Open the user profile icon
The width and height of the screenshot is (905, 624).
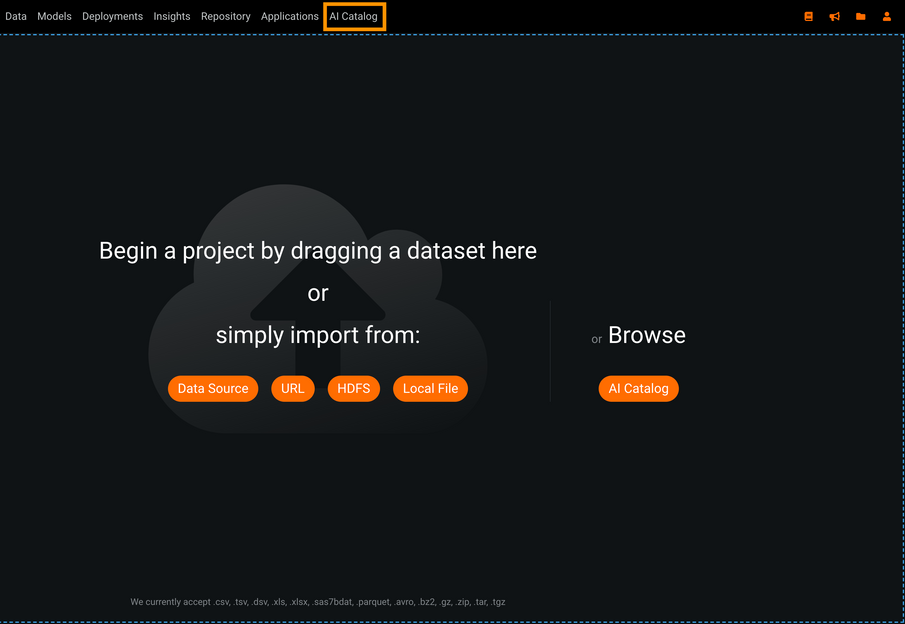[887, 17]
